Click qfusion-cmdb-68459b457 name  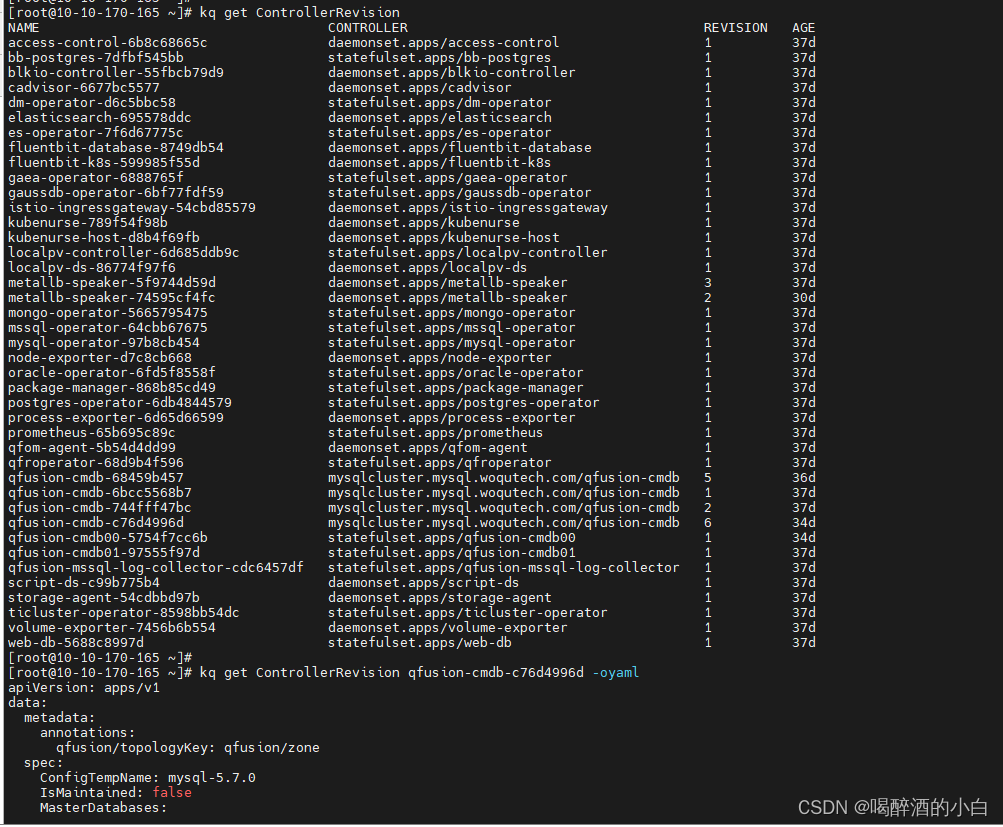click(x=96, y=478)
